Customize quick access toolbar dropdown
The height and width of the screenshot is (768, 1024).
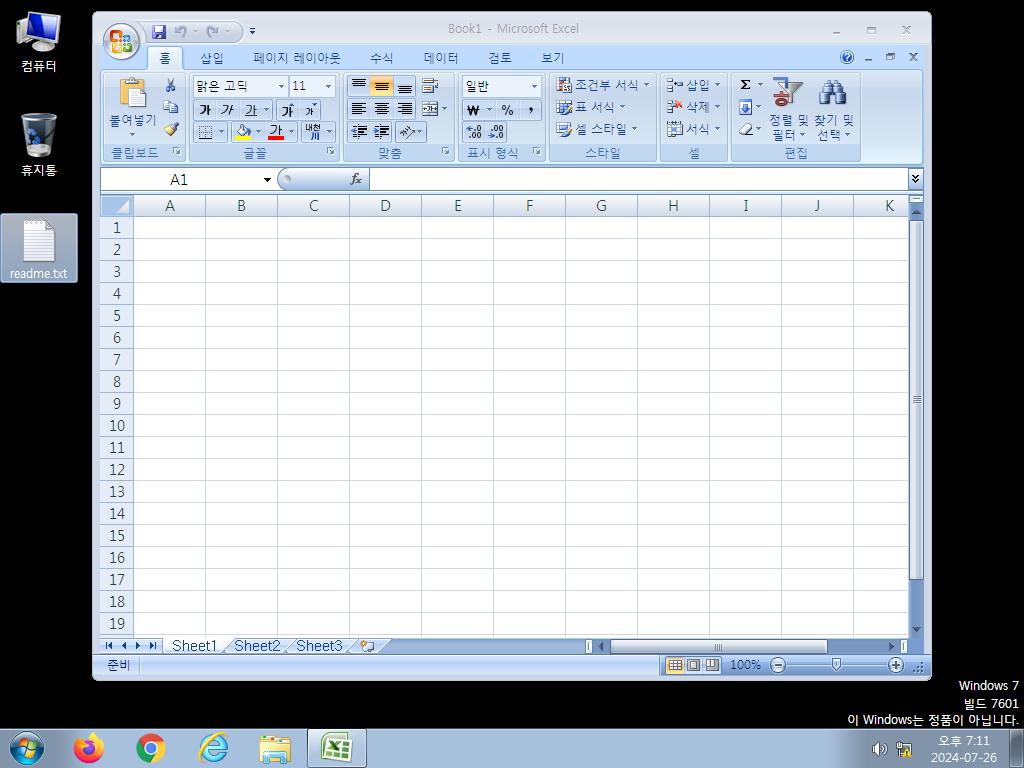[x=253, y=31]
